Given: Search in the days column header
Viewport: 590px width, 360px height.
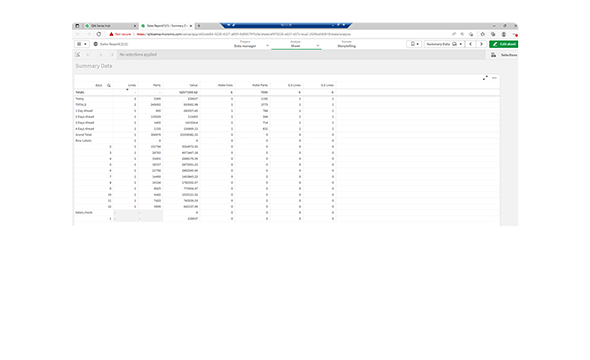Looking at the screenshot, I should click(109, 85).
